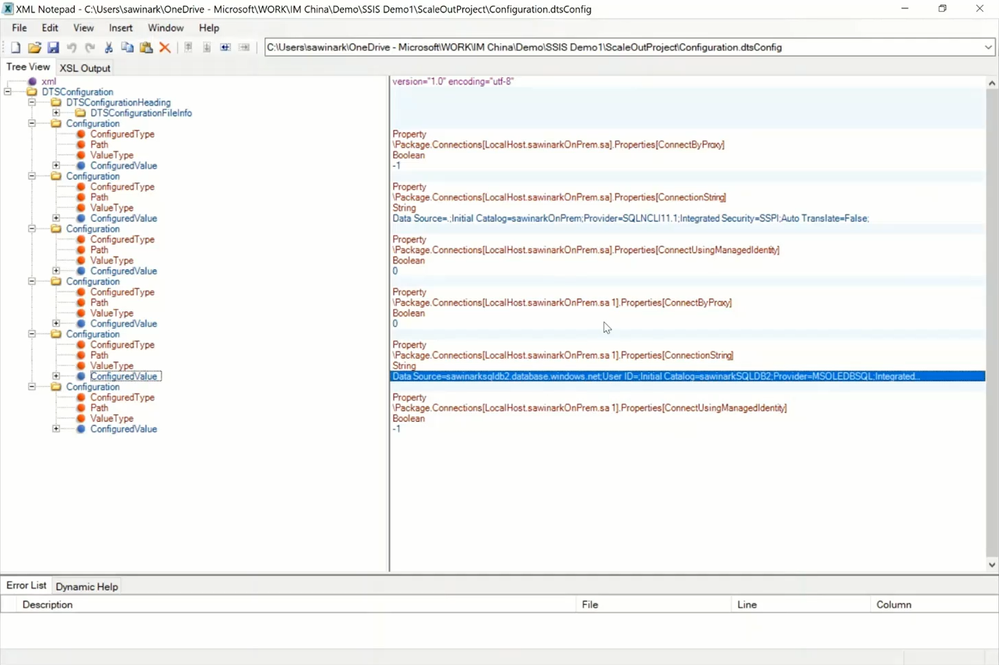This screenshot has height=665, width=999.
Task: Open the Help menu
Action: [208, 28]
